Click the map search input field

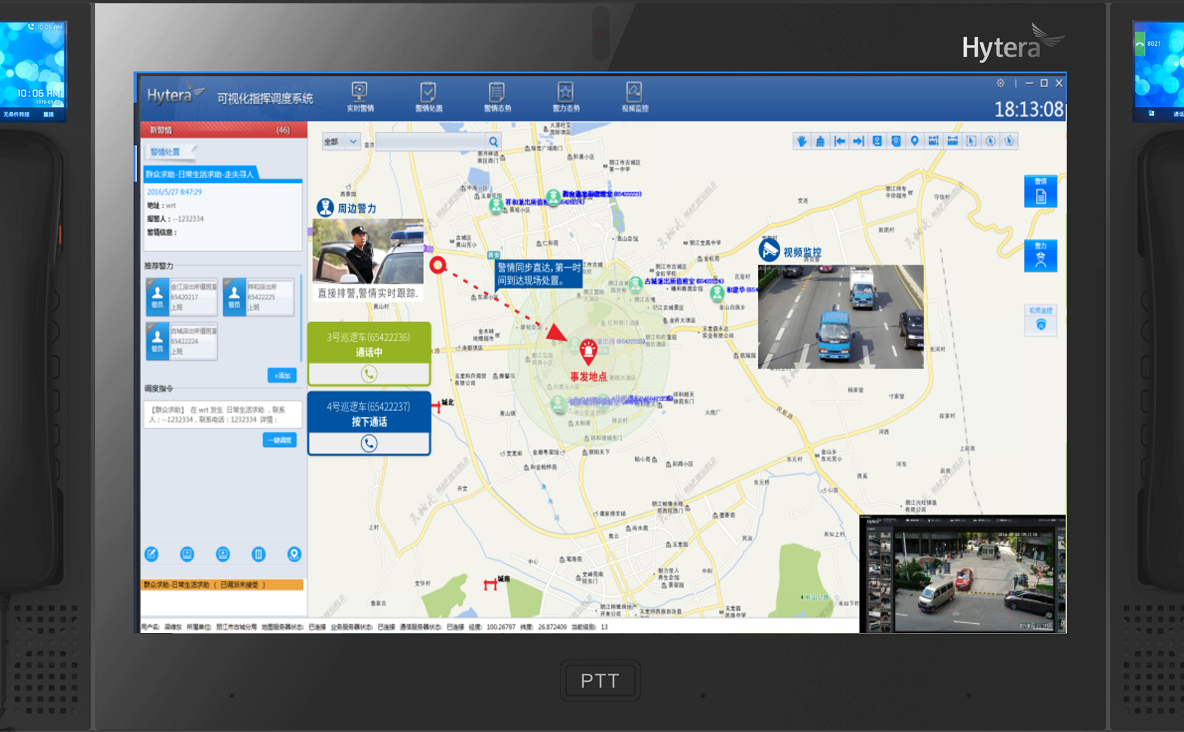431,141
